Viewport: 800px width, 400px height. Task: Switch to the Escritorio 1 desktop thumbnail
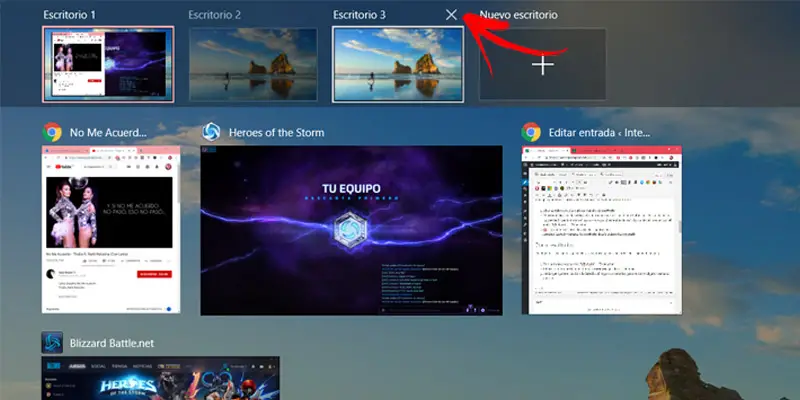(108, 64)
